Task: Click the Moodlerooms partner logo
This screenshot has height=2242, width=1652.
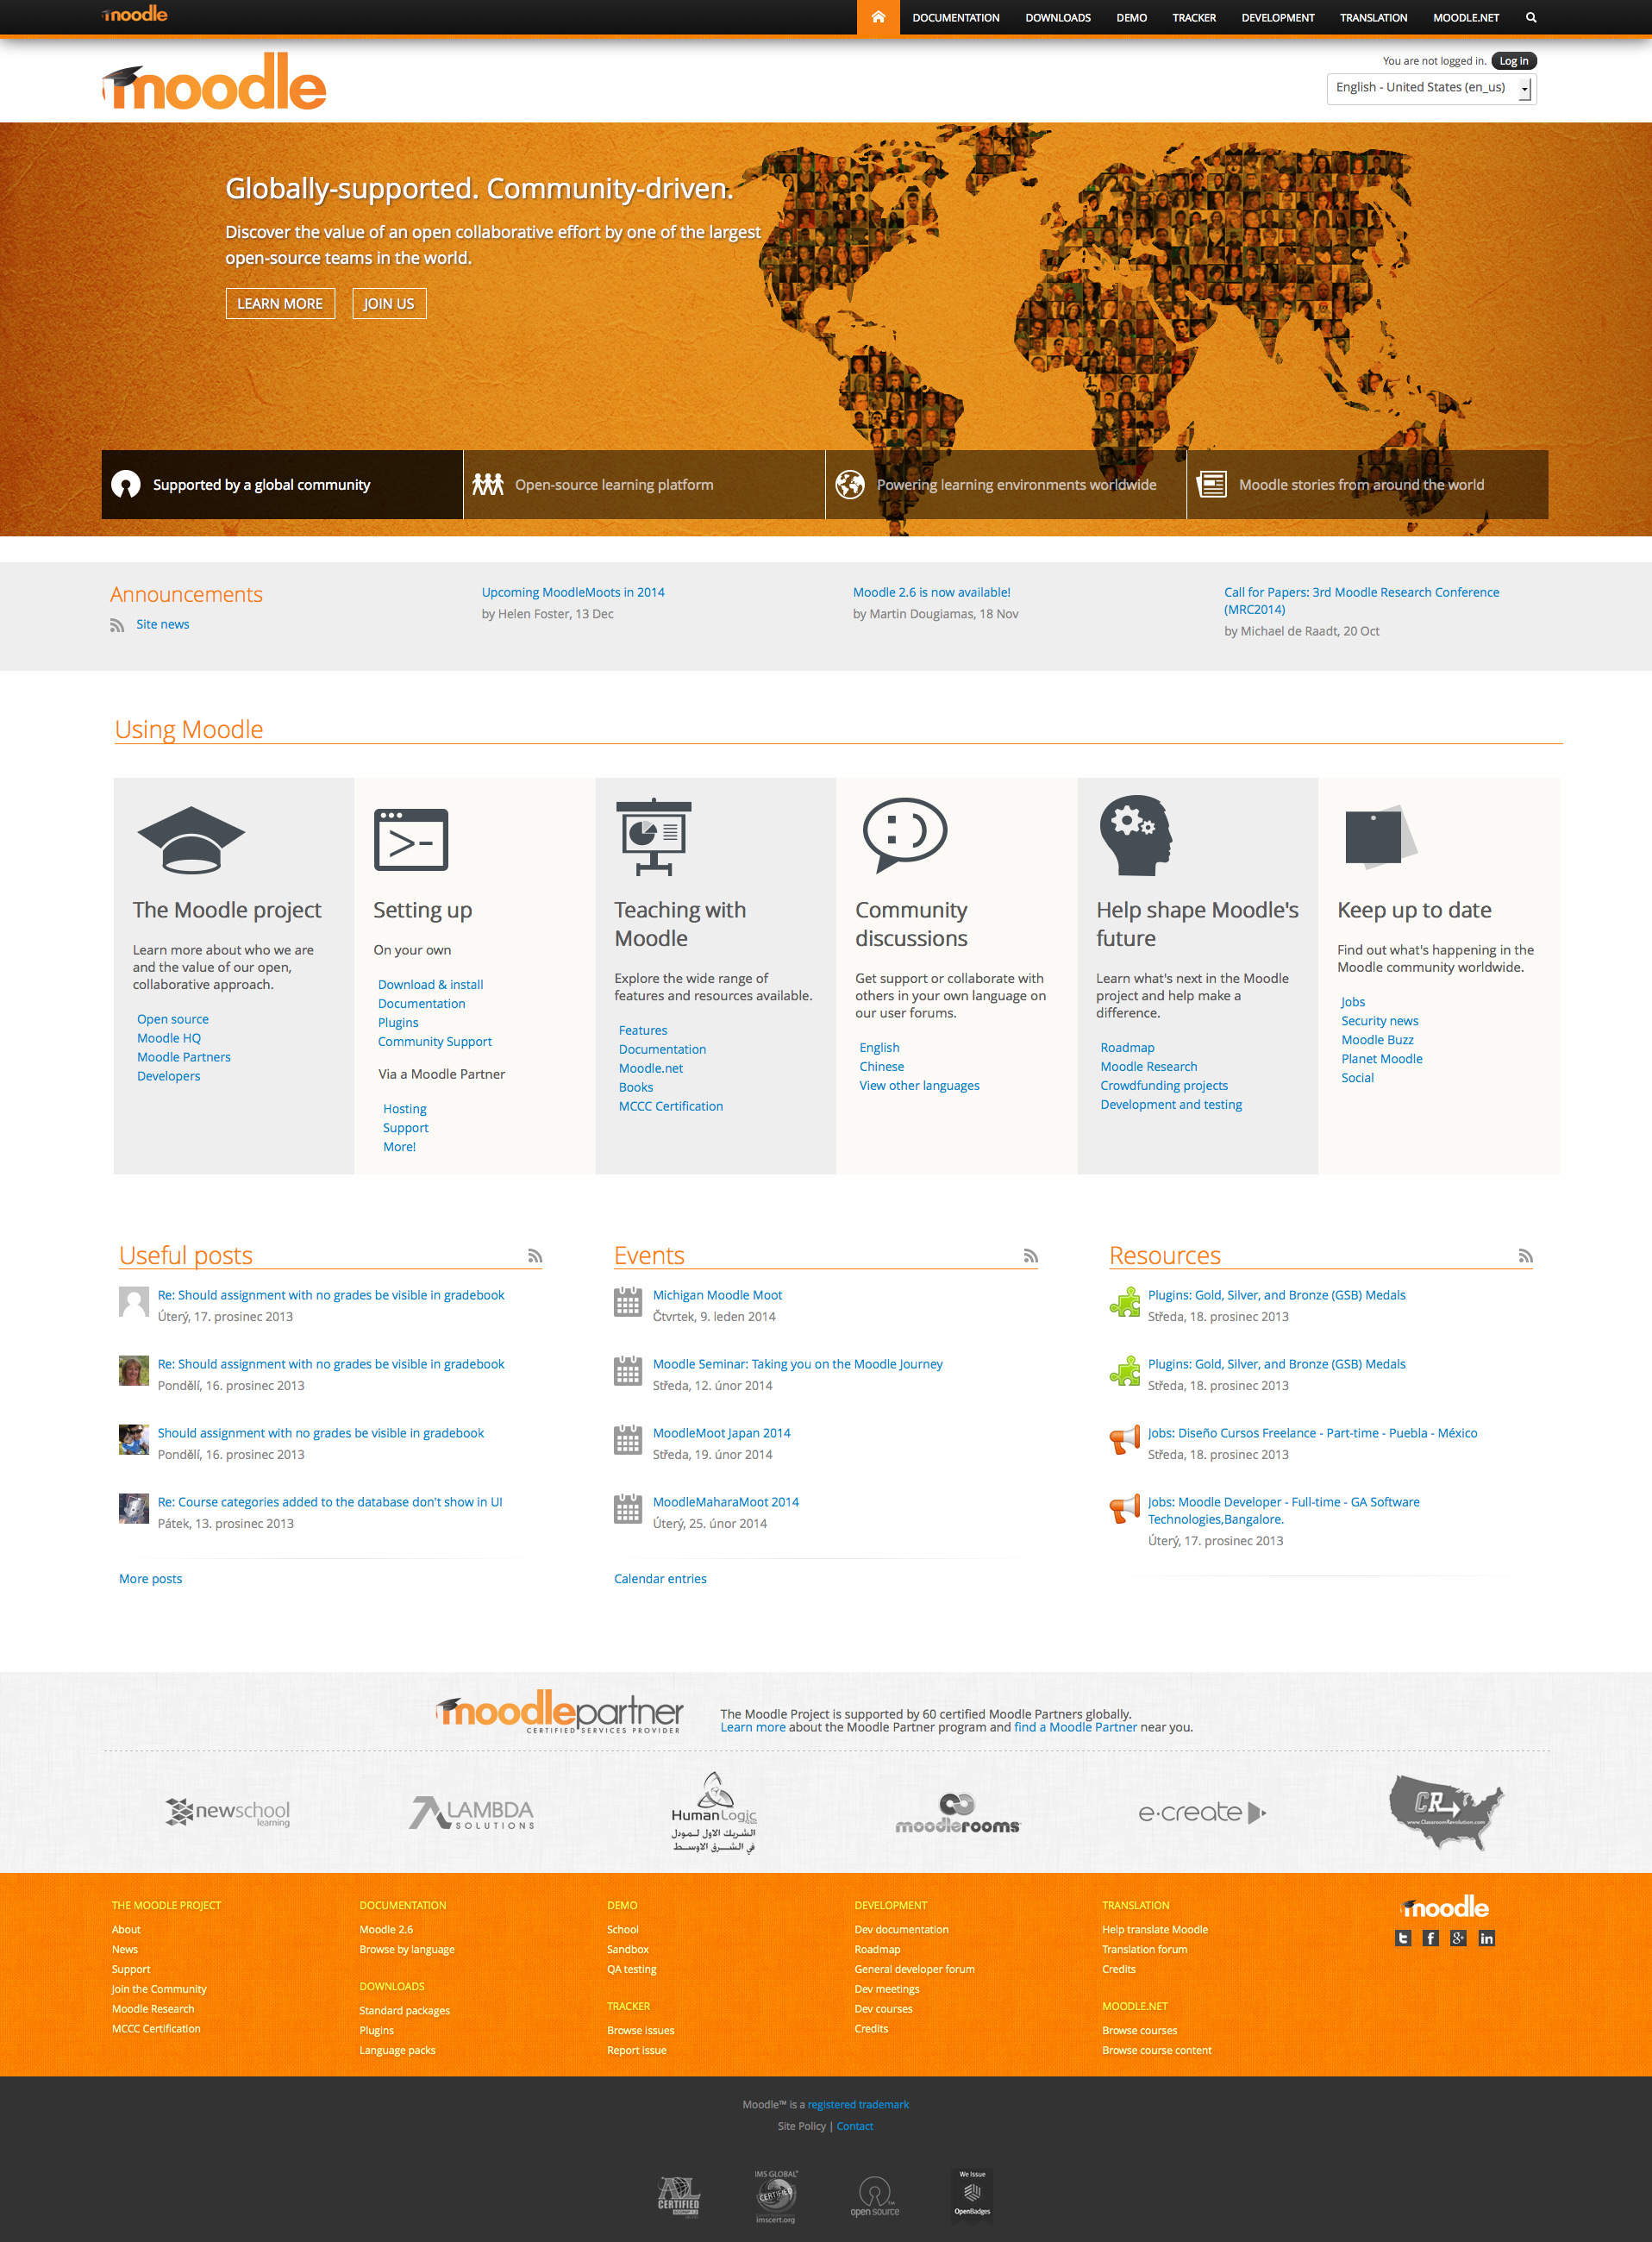Action: click(958, 1814)
